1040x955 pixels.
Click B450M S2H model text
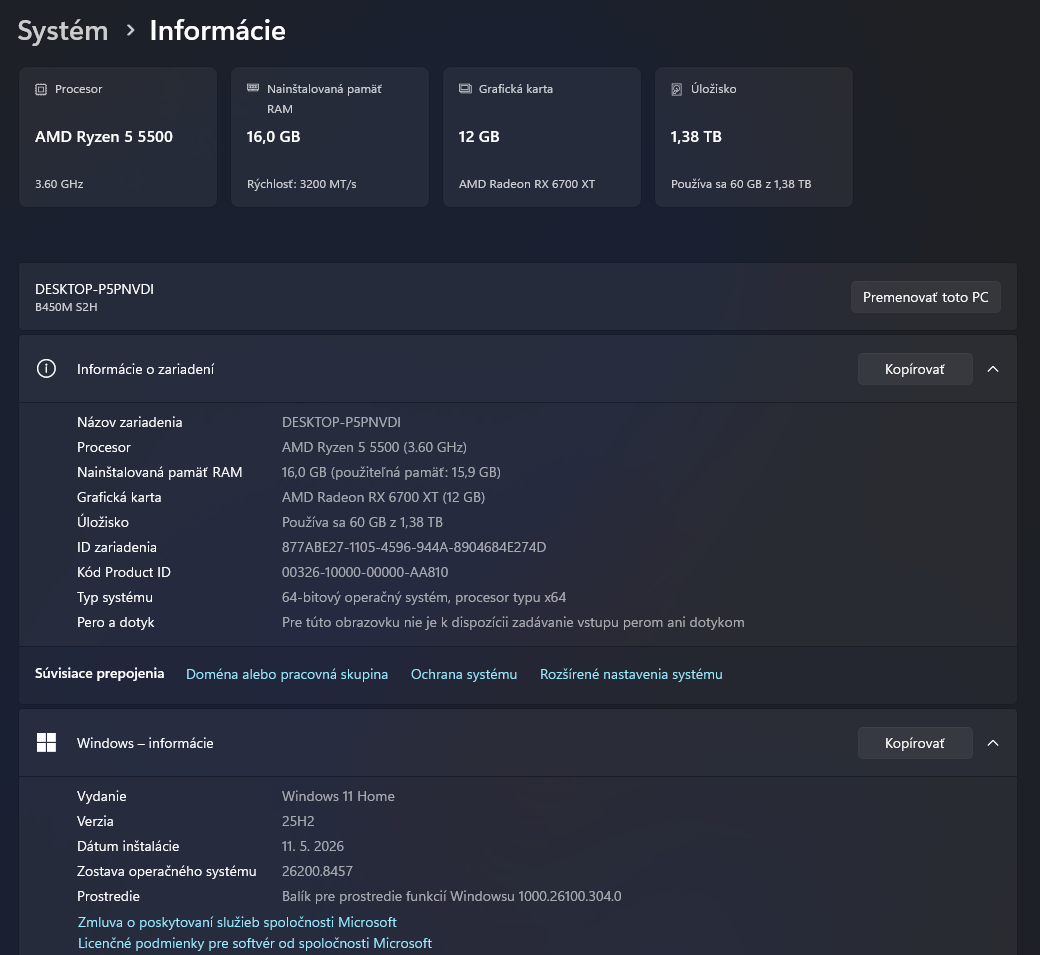tap(66, 307)
